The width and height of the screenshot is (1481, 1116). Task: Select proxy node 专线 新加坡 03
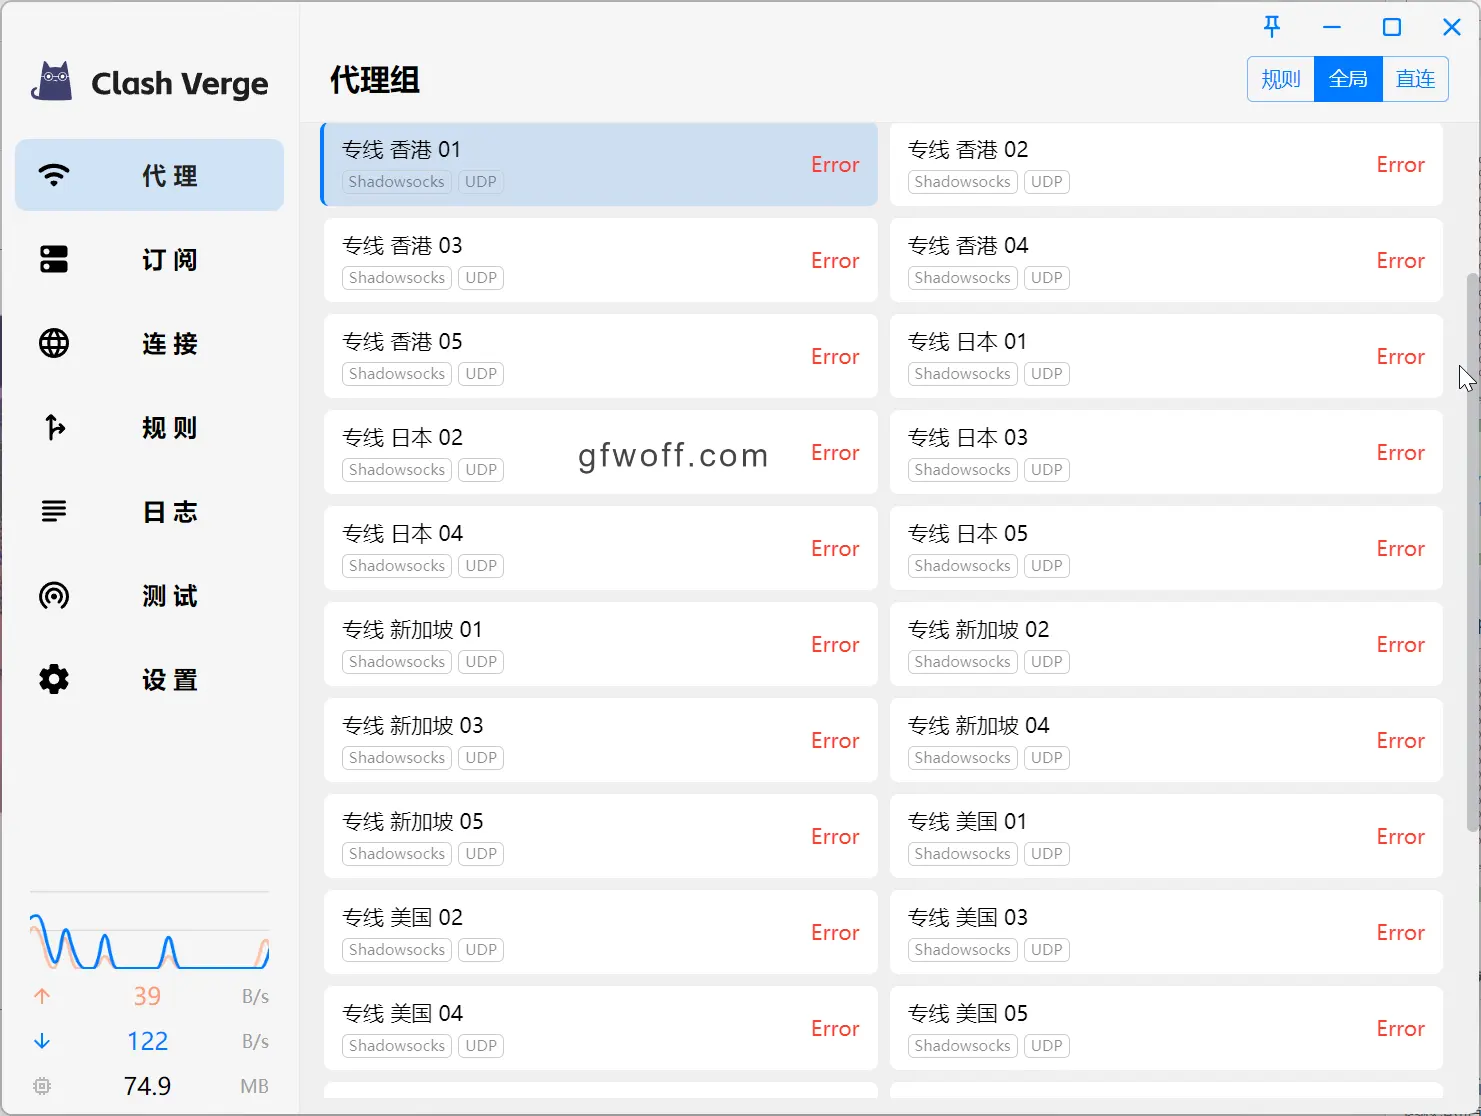(600, 740)
